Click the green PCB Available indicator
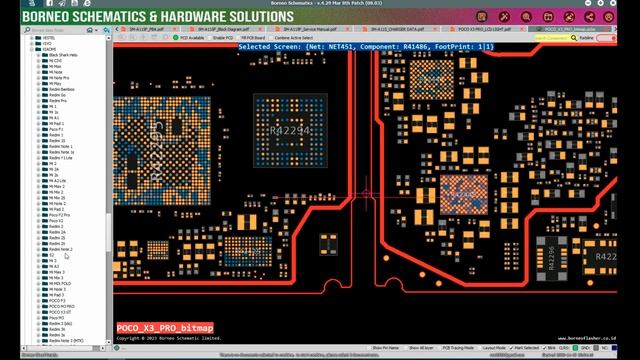The width and height of the screenshot is (640, 360). click(176, 38)
